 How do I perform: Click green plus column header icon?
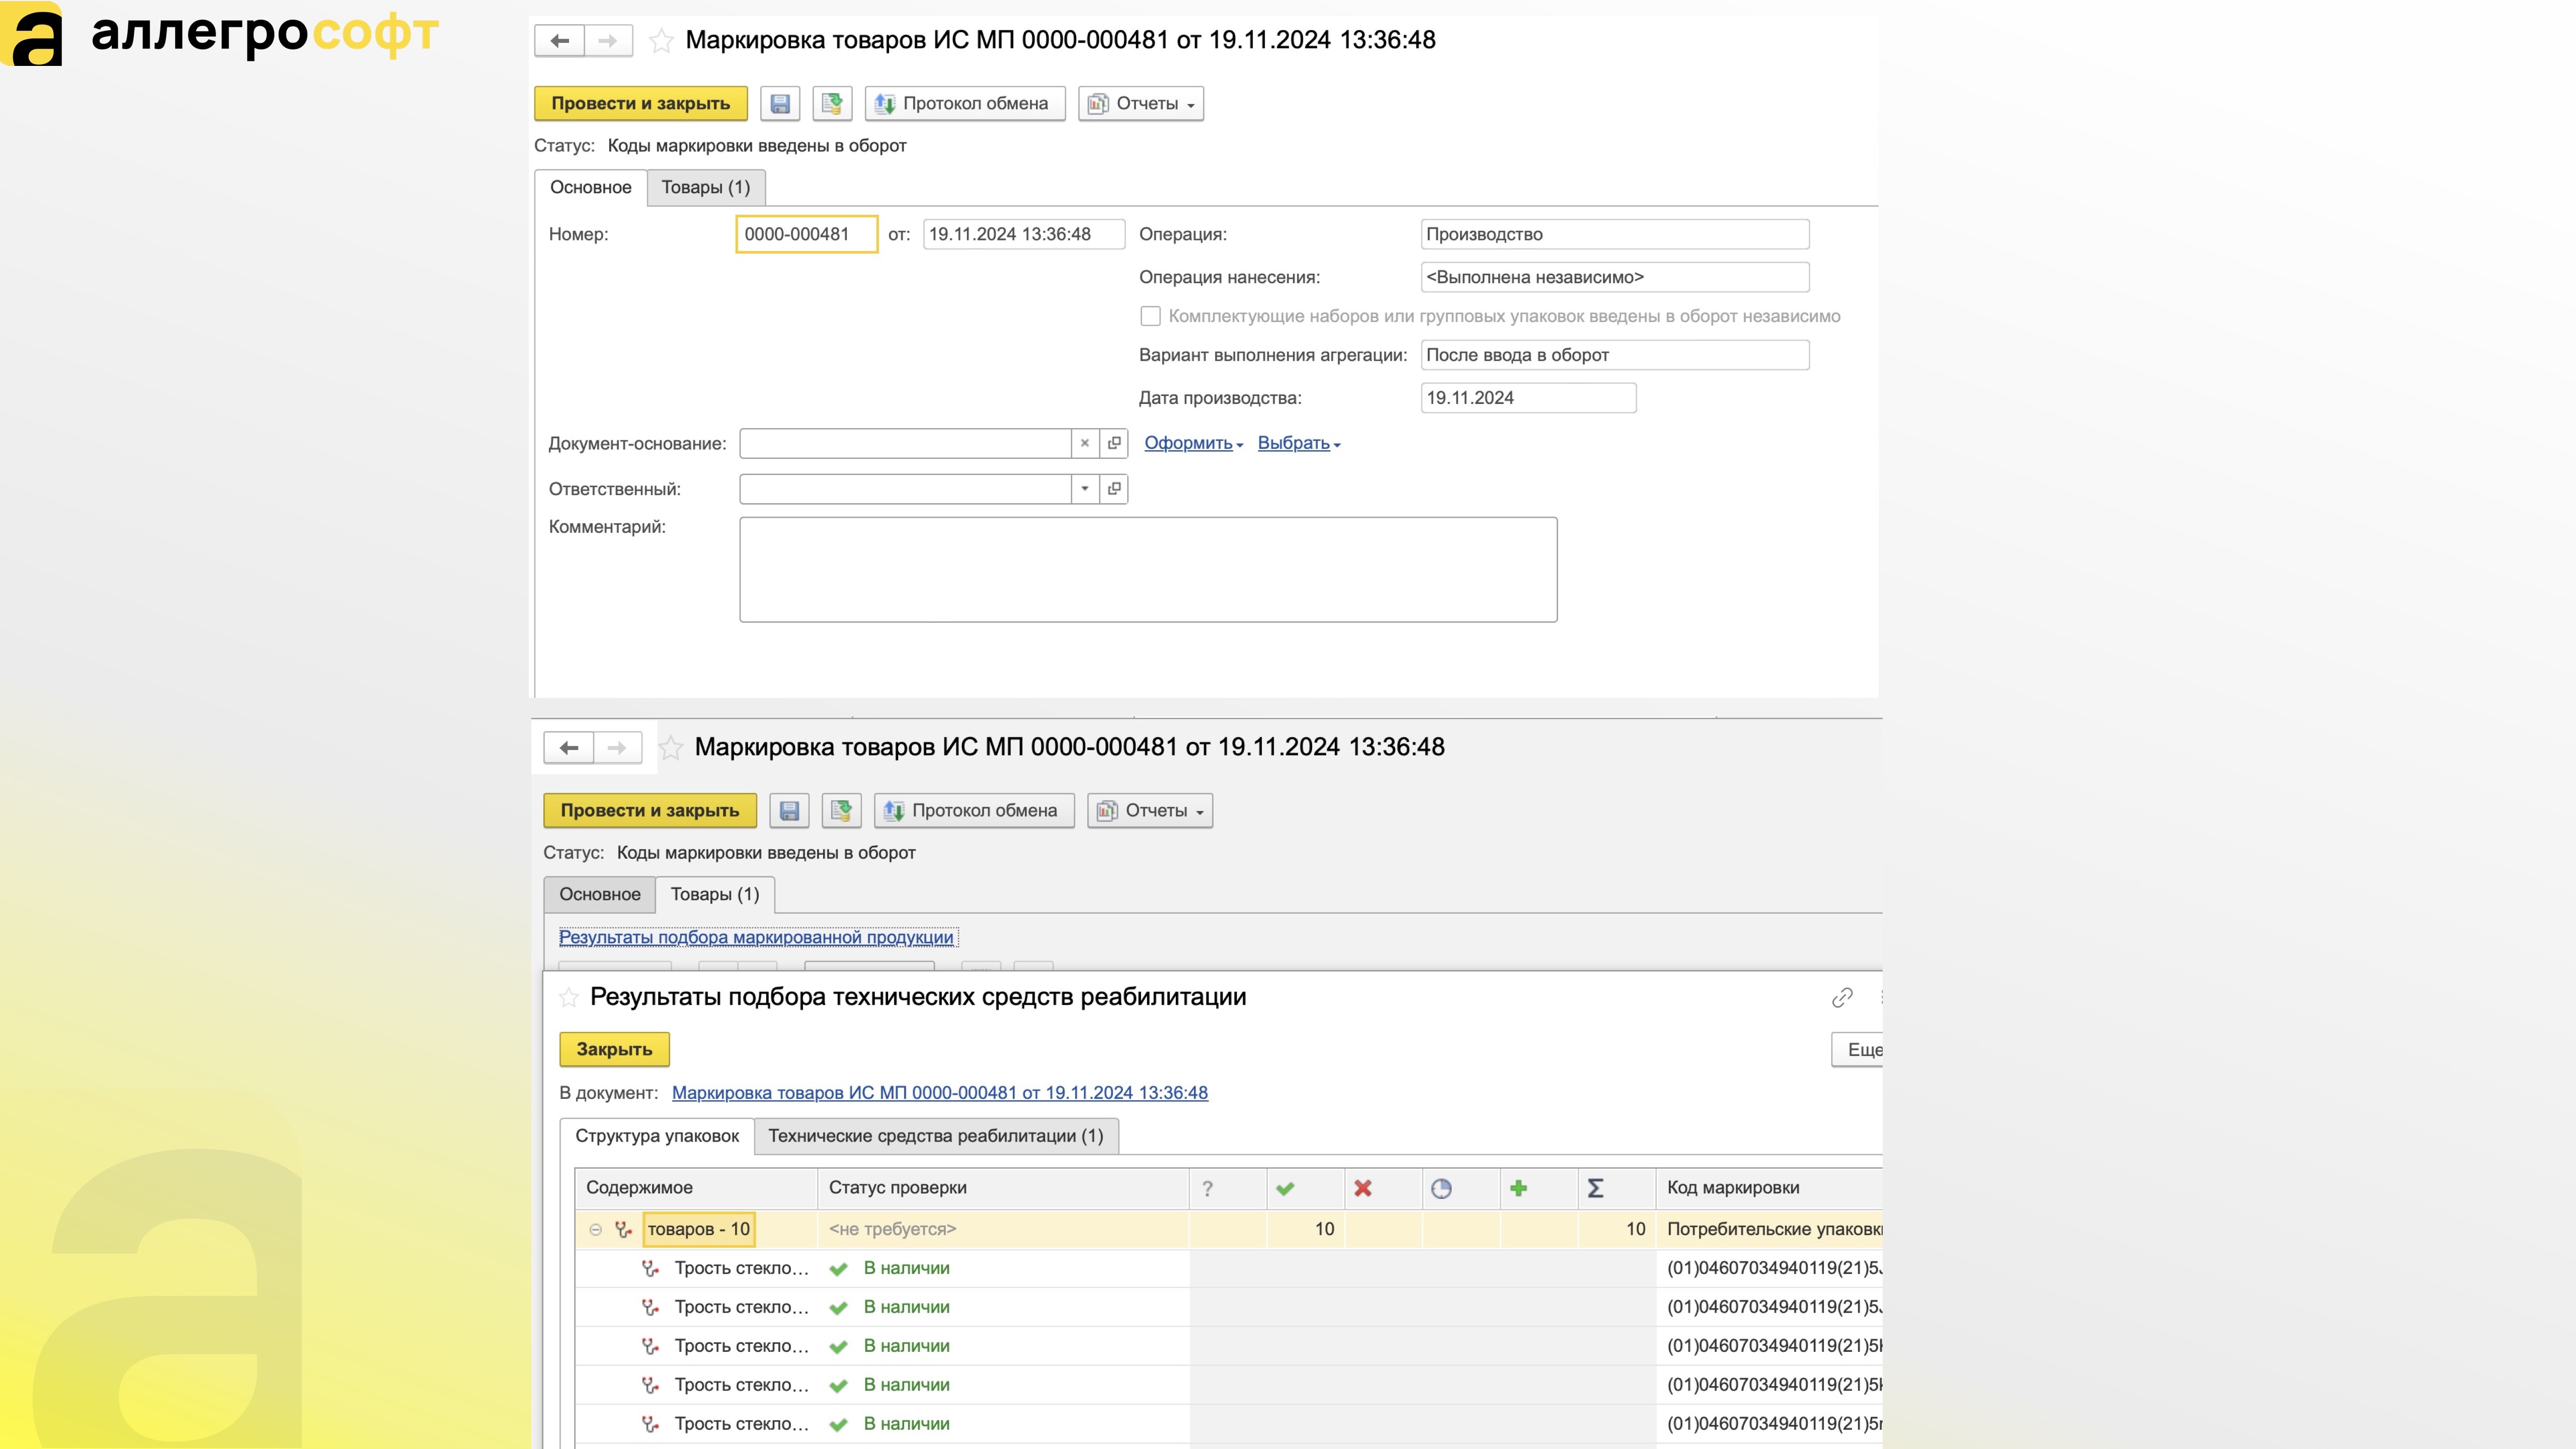[1519, 1189]
